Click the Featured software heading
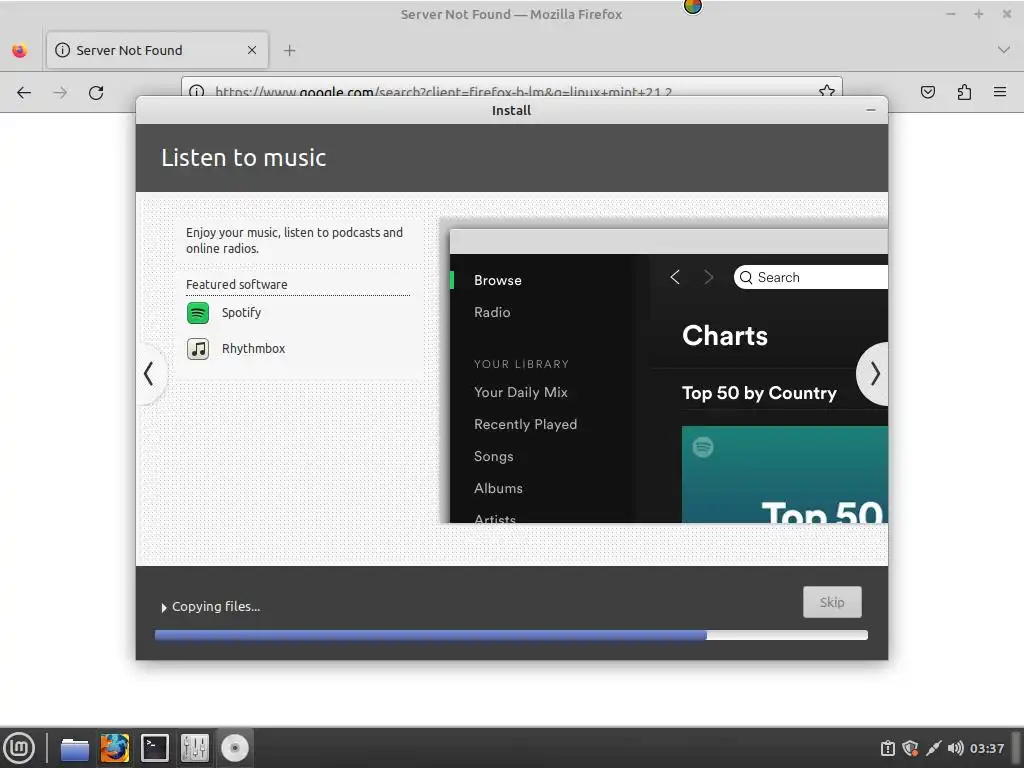This screenshot has height=768, width=1024. pos(236,284)
